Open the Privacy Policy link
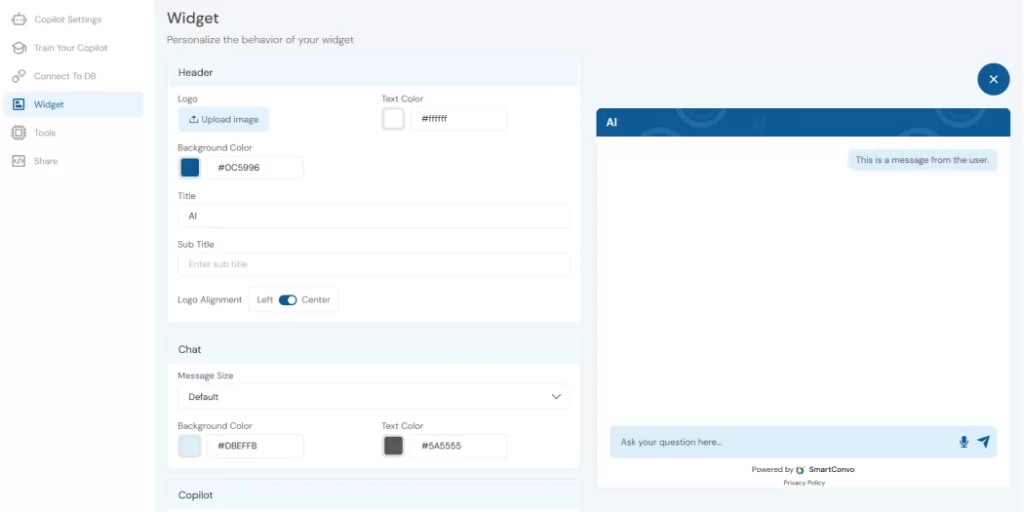 (804, 483)
